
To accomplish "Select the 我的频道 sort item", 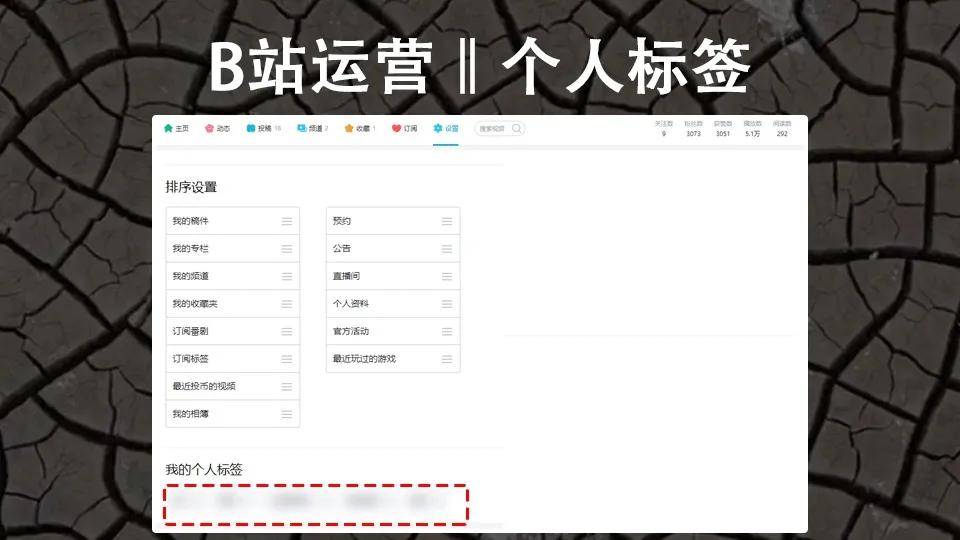I will click(x=233, y=276).
